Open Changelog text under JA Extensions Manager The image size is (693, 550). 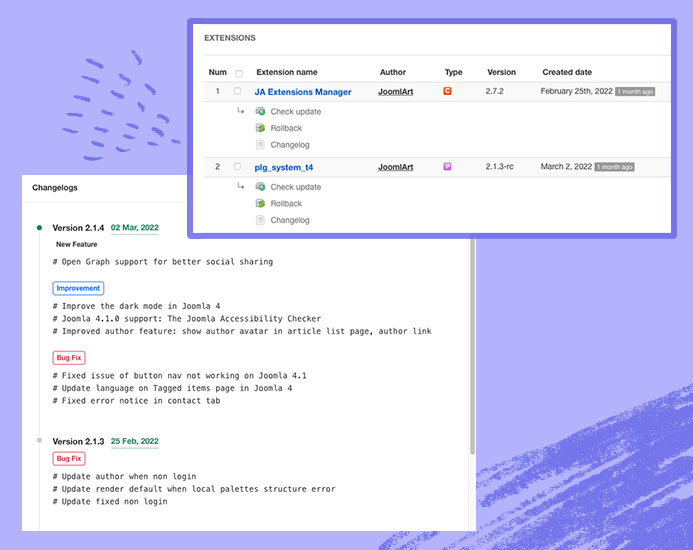tap(290, 145)
